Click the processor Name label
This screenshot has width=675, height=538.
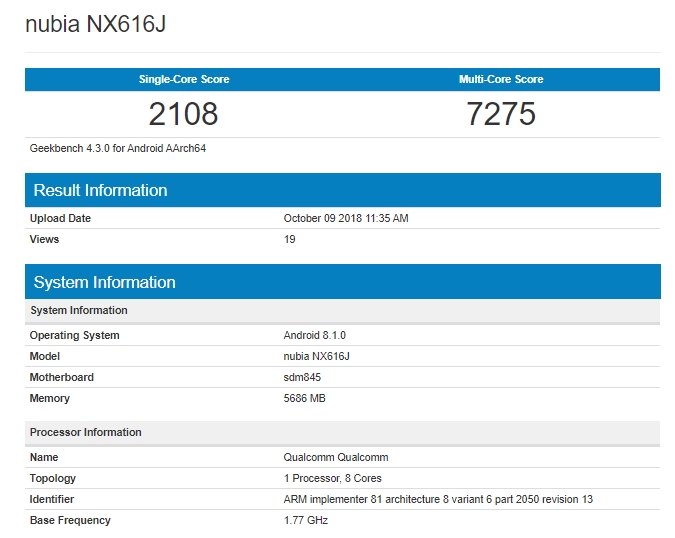44,457
